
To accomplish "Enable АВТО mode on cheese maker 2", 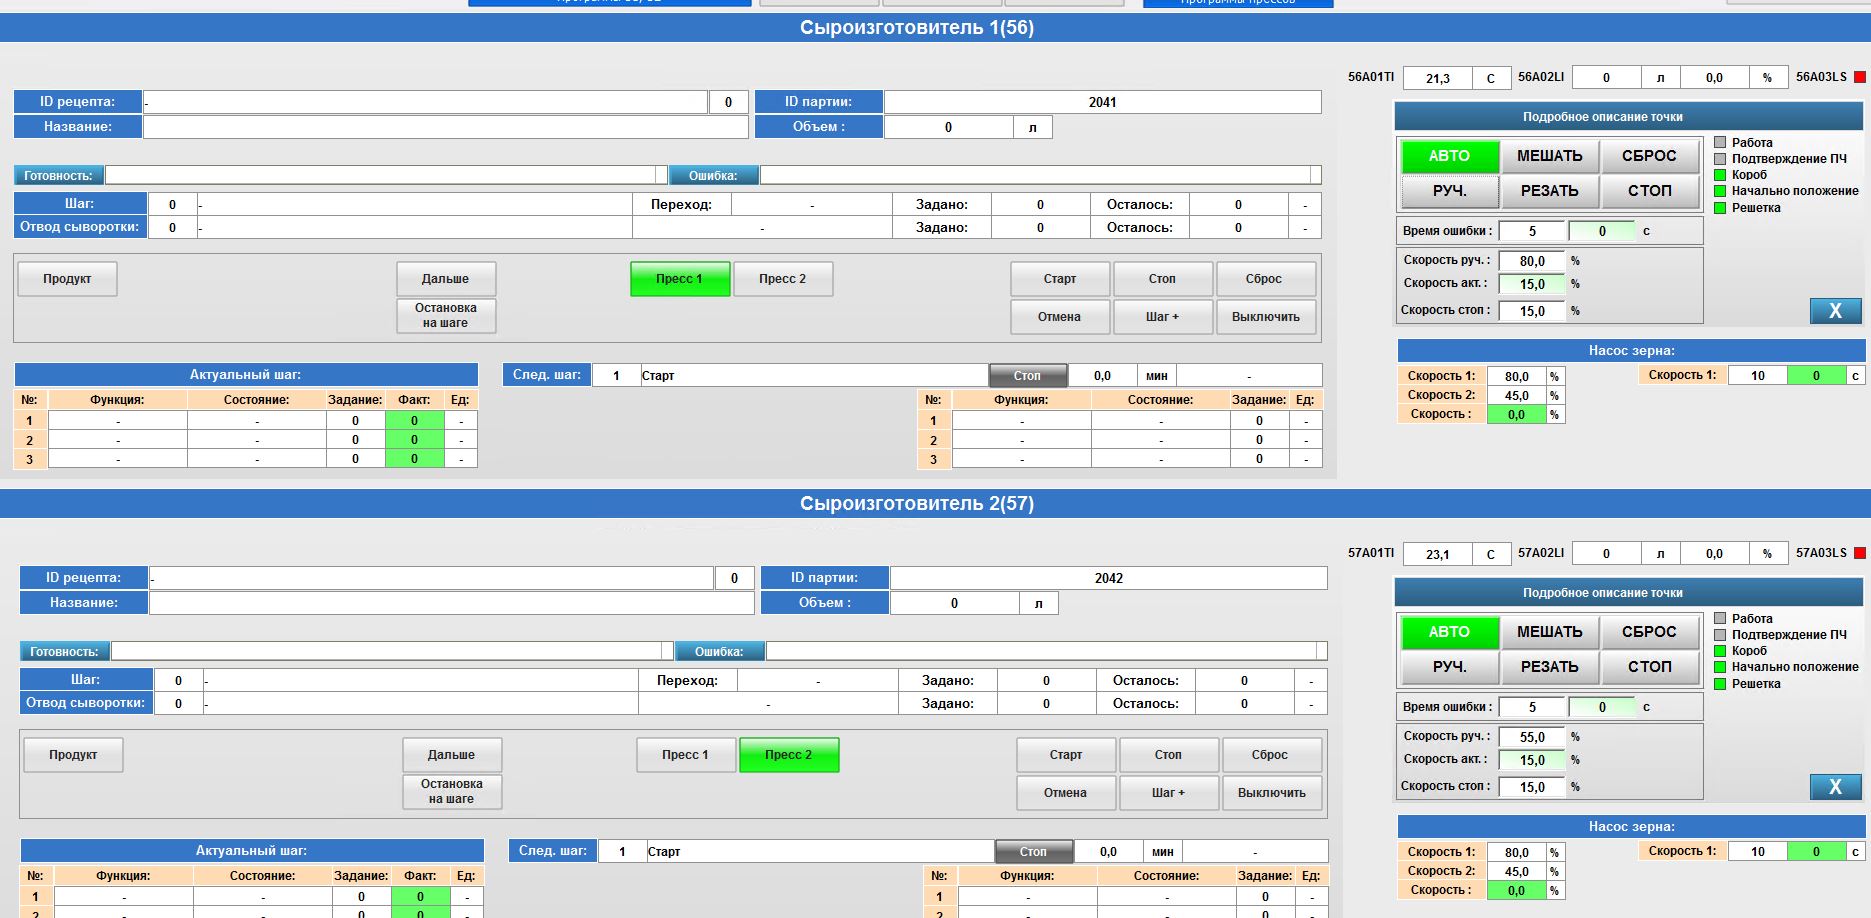I will tap(1449, 632).
